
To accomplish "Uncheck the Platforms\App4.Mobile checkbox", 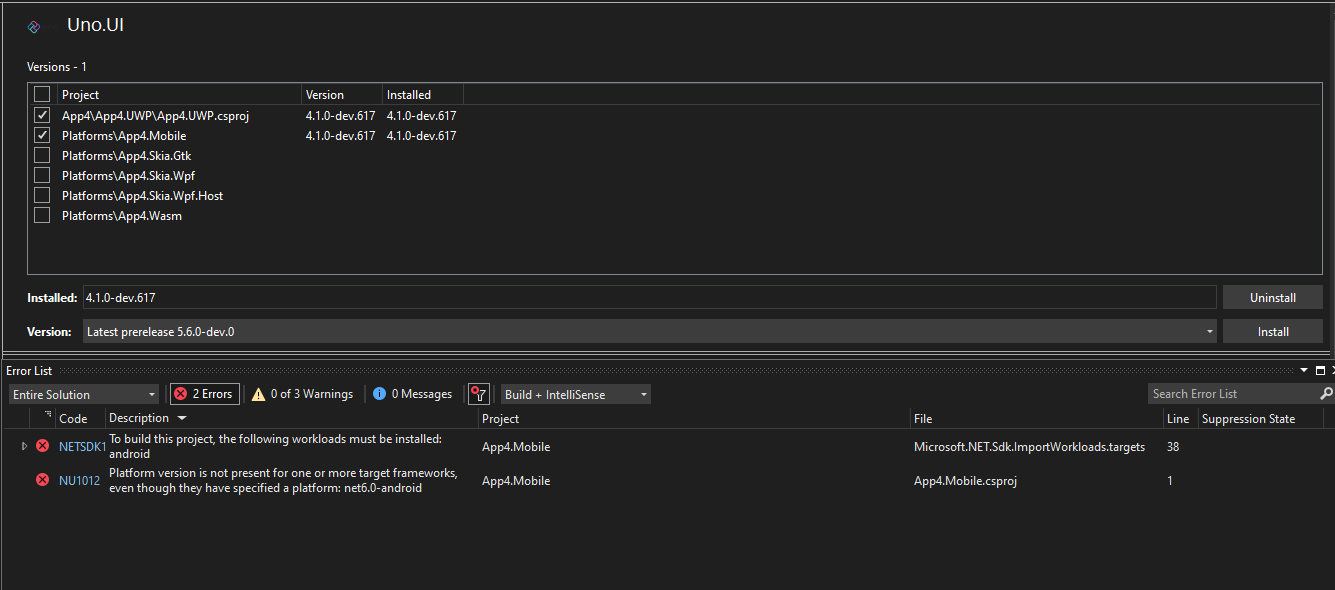I will point(42,136).
